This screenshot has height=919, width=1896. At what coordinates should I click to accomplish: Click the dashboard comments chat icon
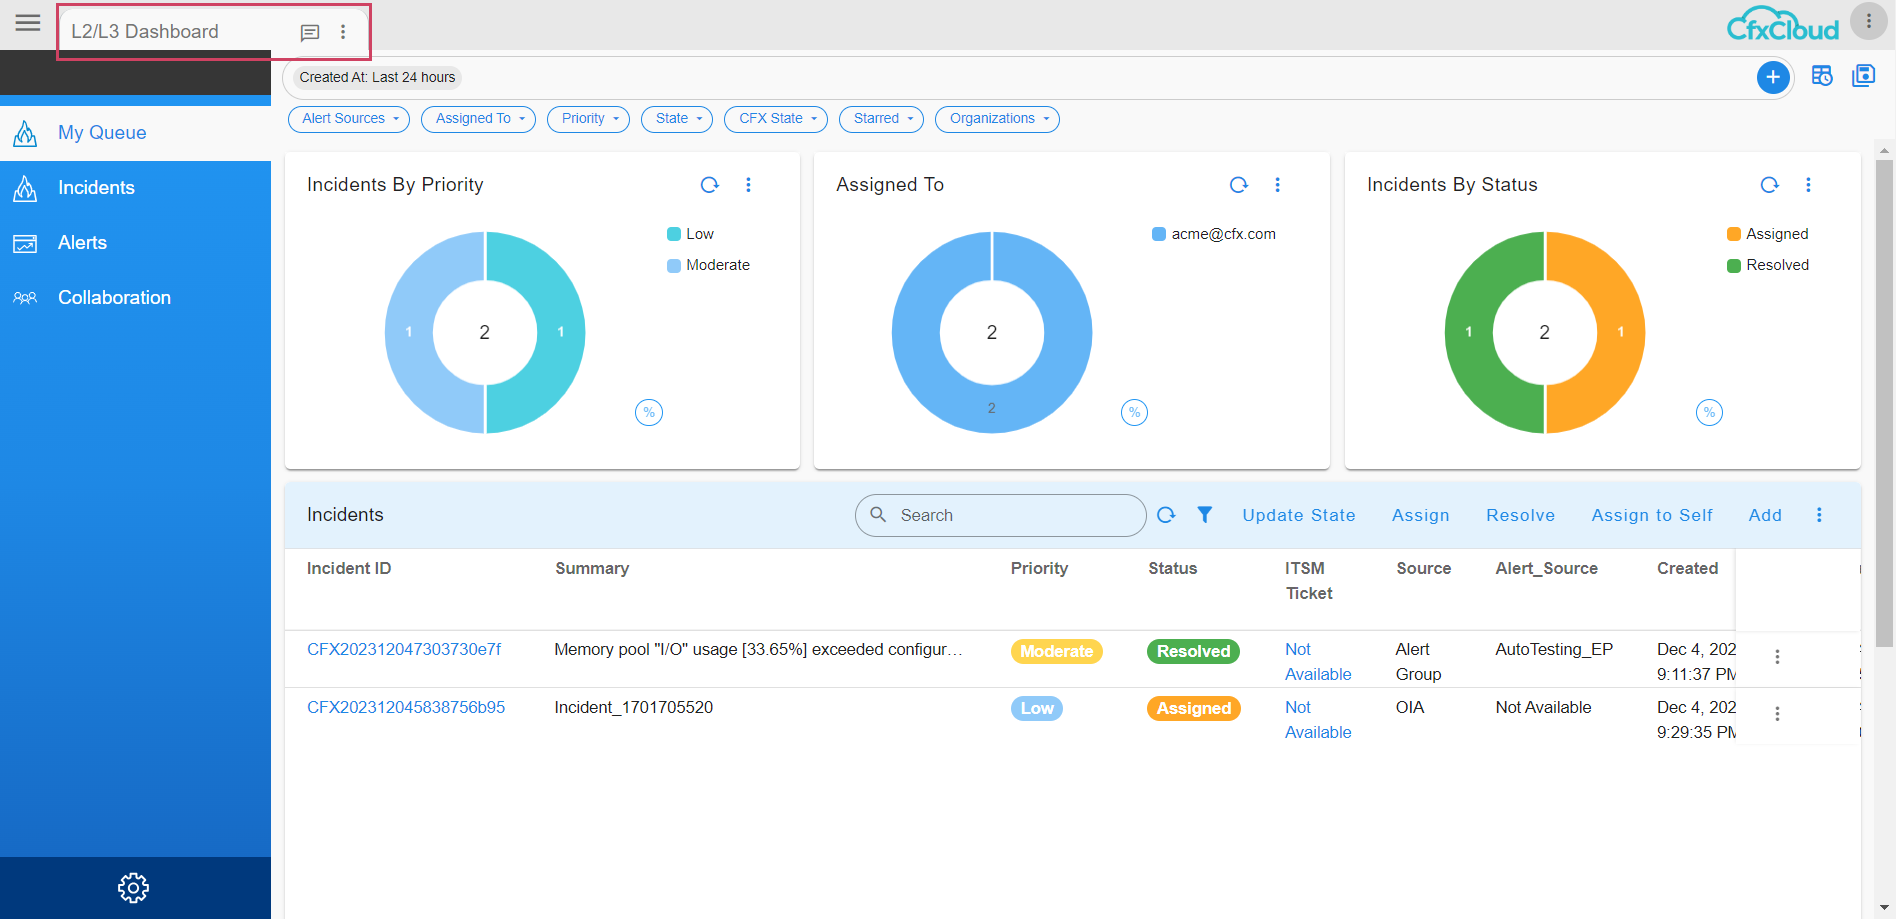click(x=310, y=33)
